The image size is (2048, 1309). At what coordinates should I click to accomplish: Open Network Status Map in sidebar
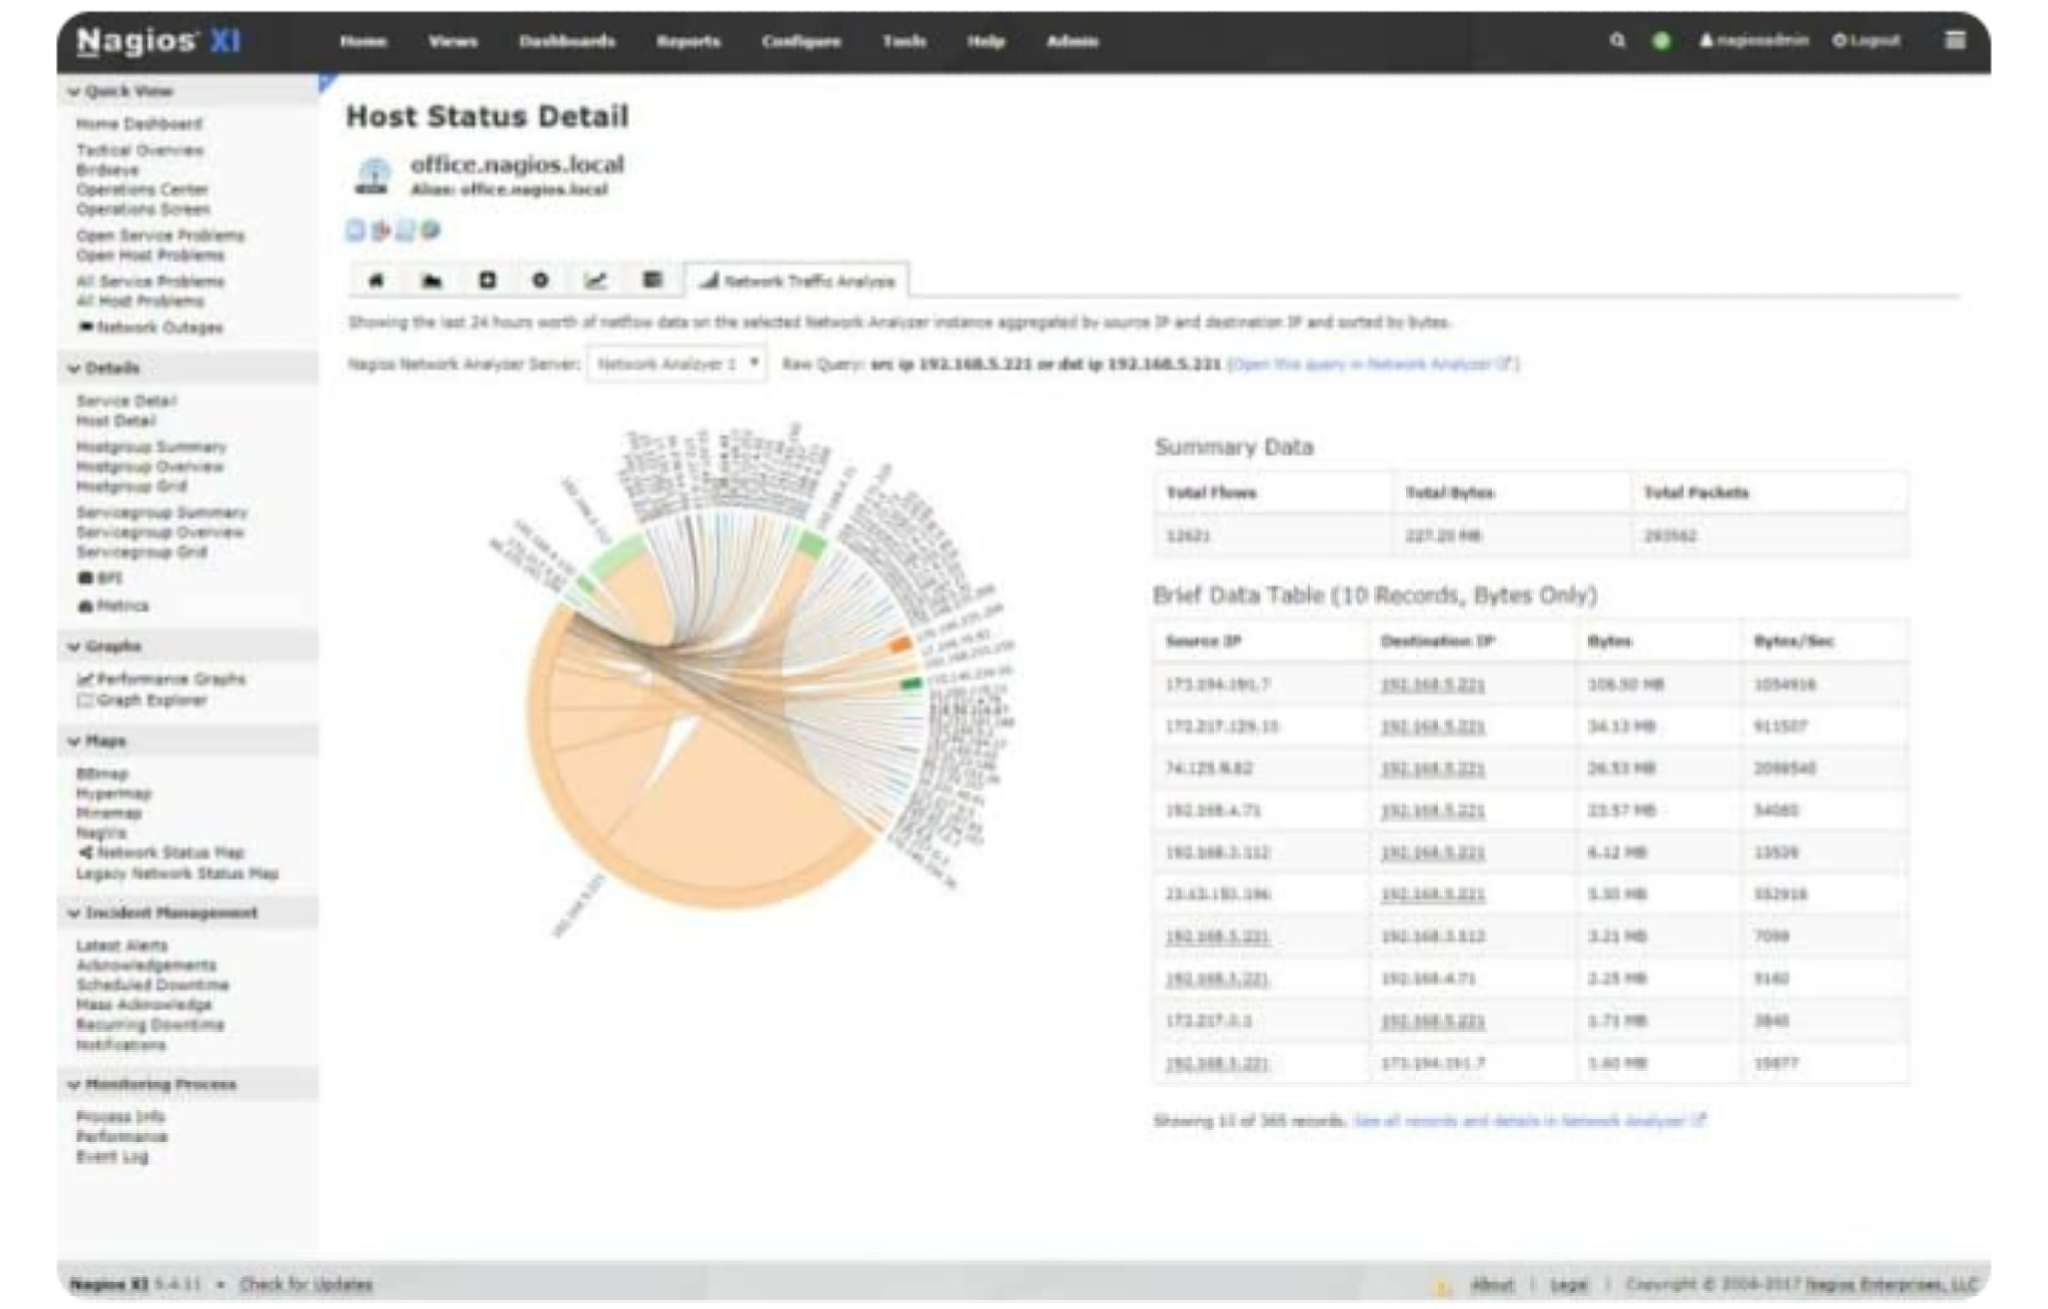tap(162, 853)
